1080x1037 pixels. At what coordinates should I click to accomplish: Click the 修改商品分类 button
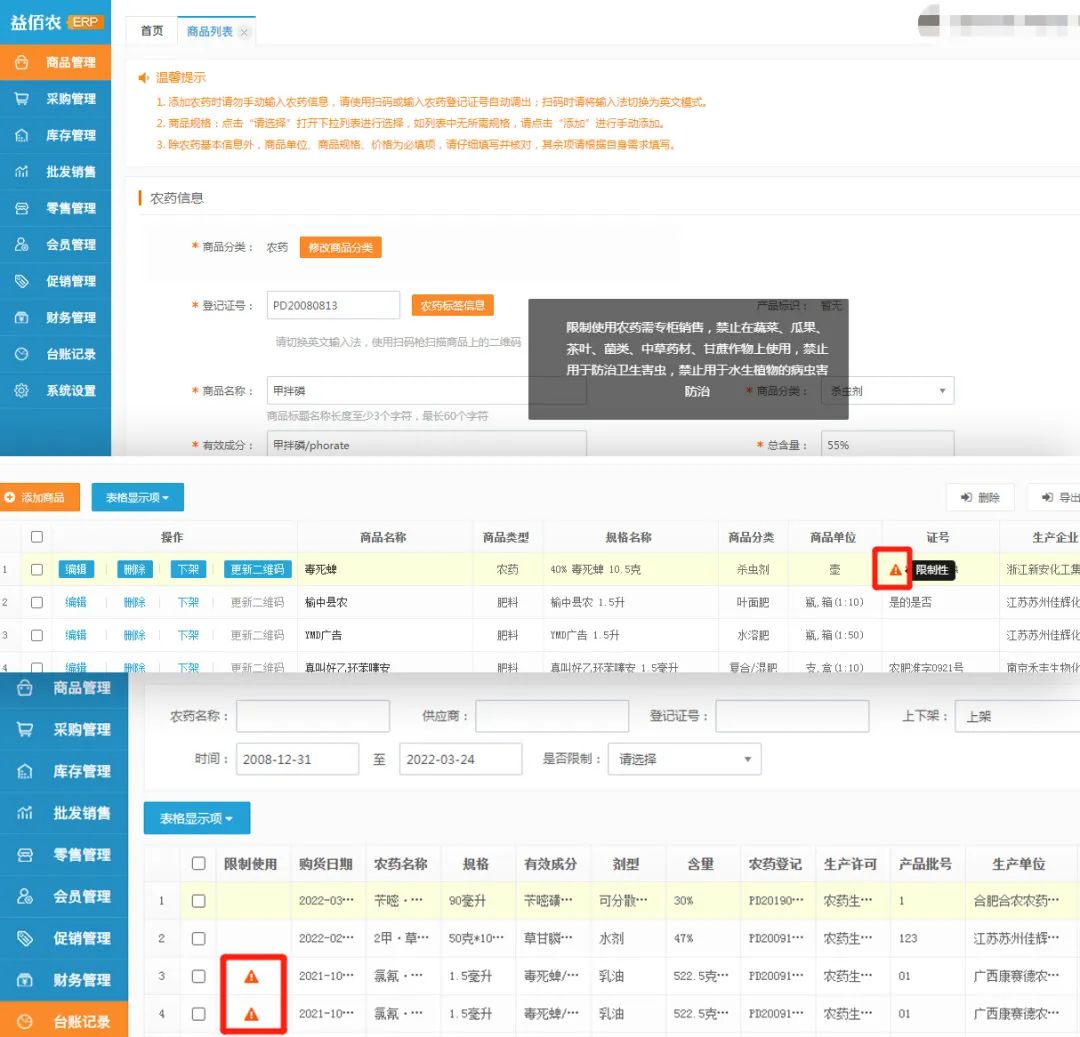(x=340, y=247)
